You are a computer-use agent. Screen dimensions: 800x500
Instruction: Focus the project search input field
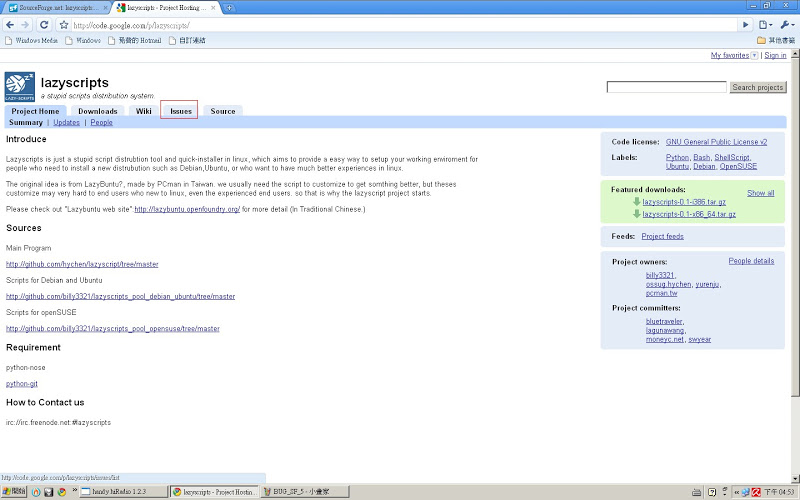(666, 87)
